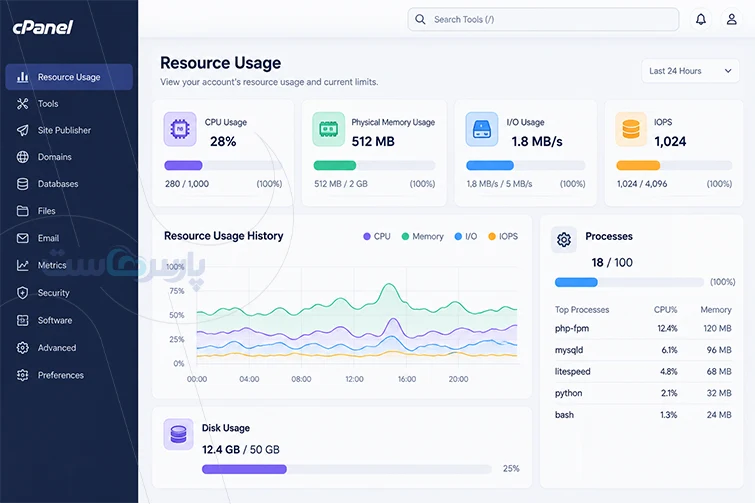The height and width of the screenshot is (504, 755).
Task: Click the CPU Usage chip icon
Action: click(180, 129)
